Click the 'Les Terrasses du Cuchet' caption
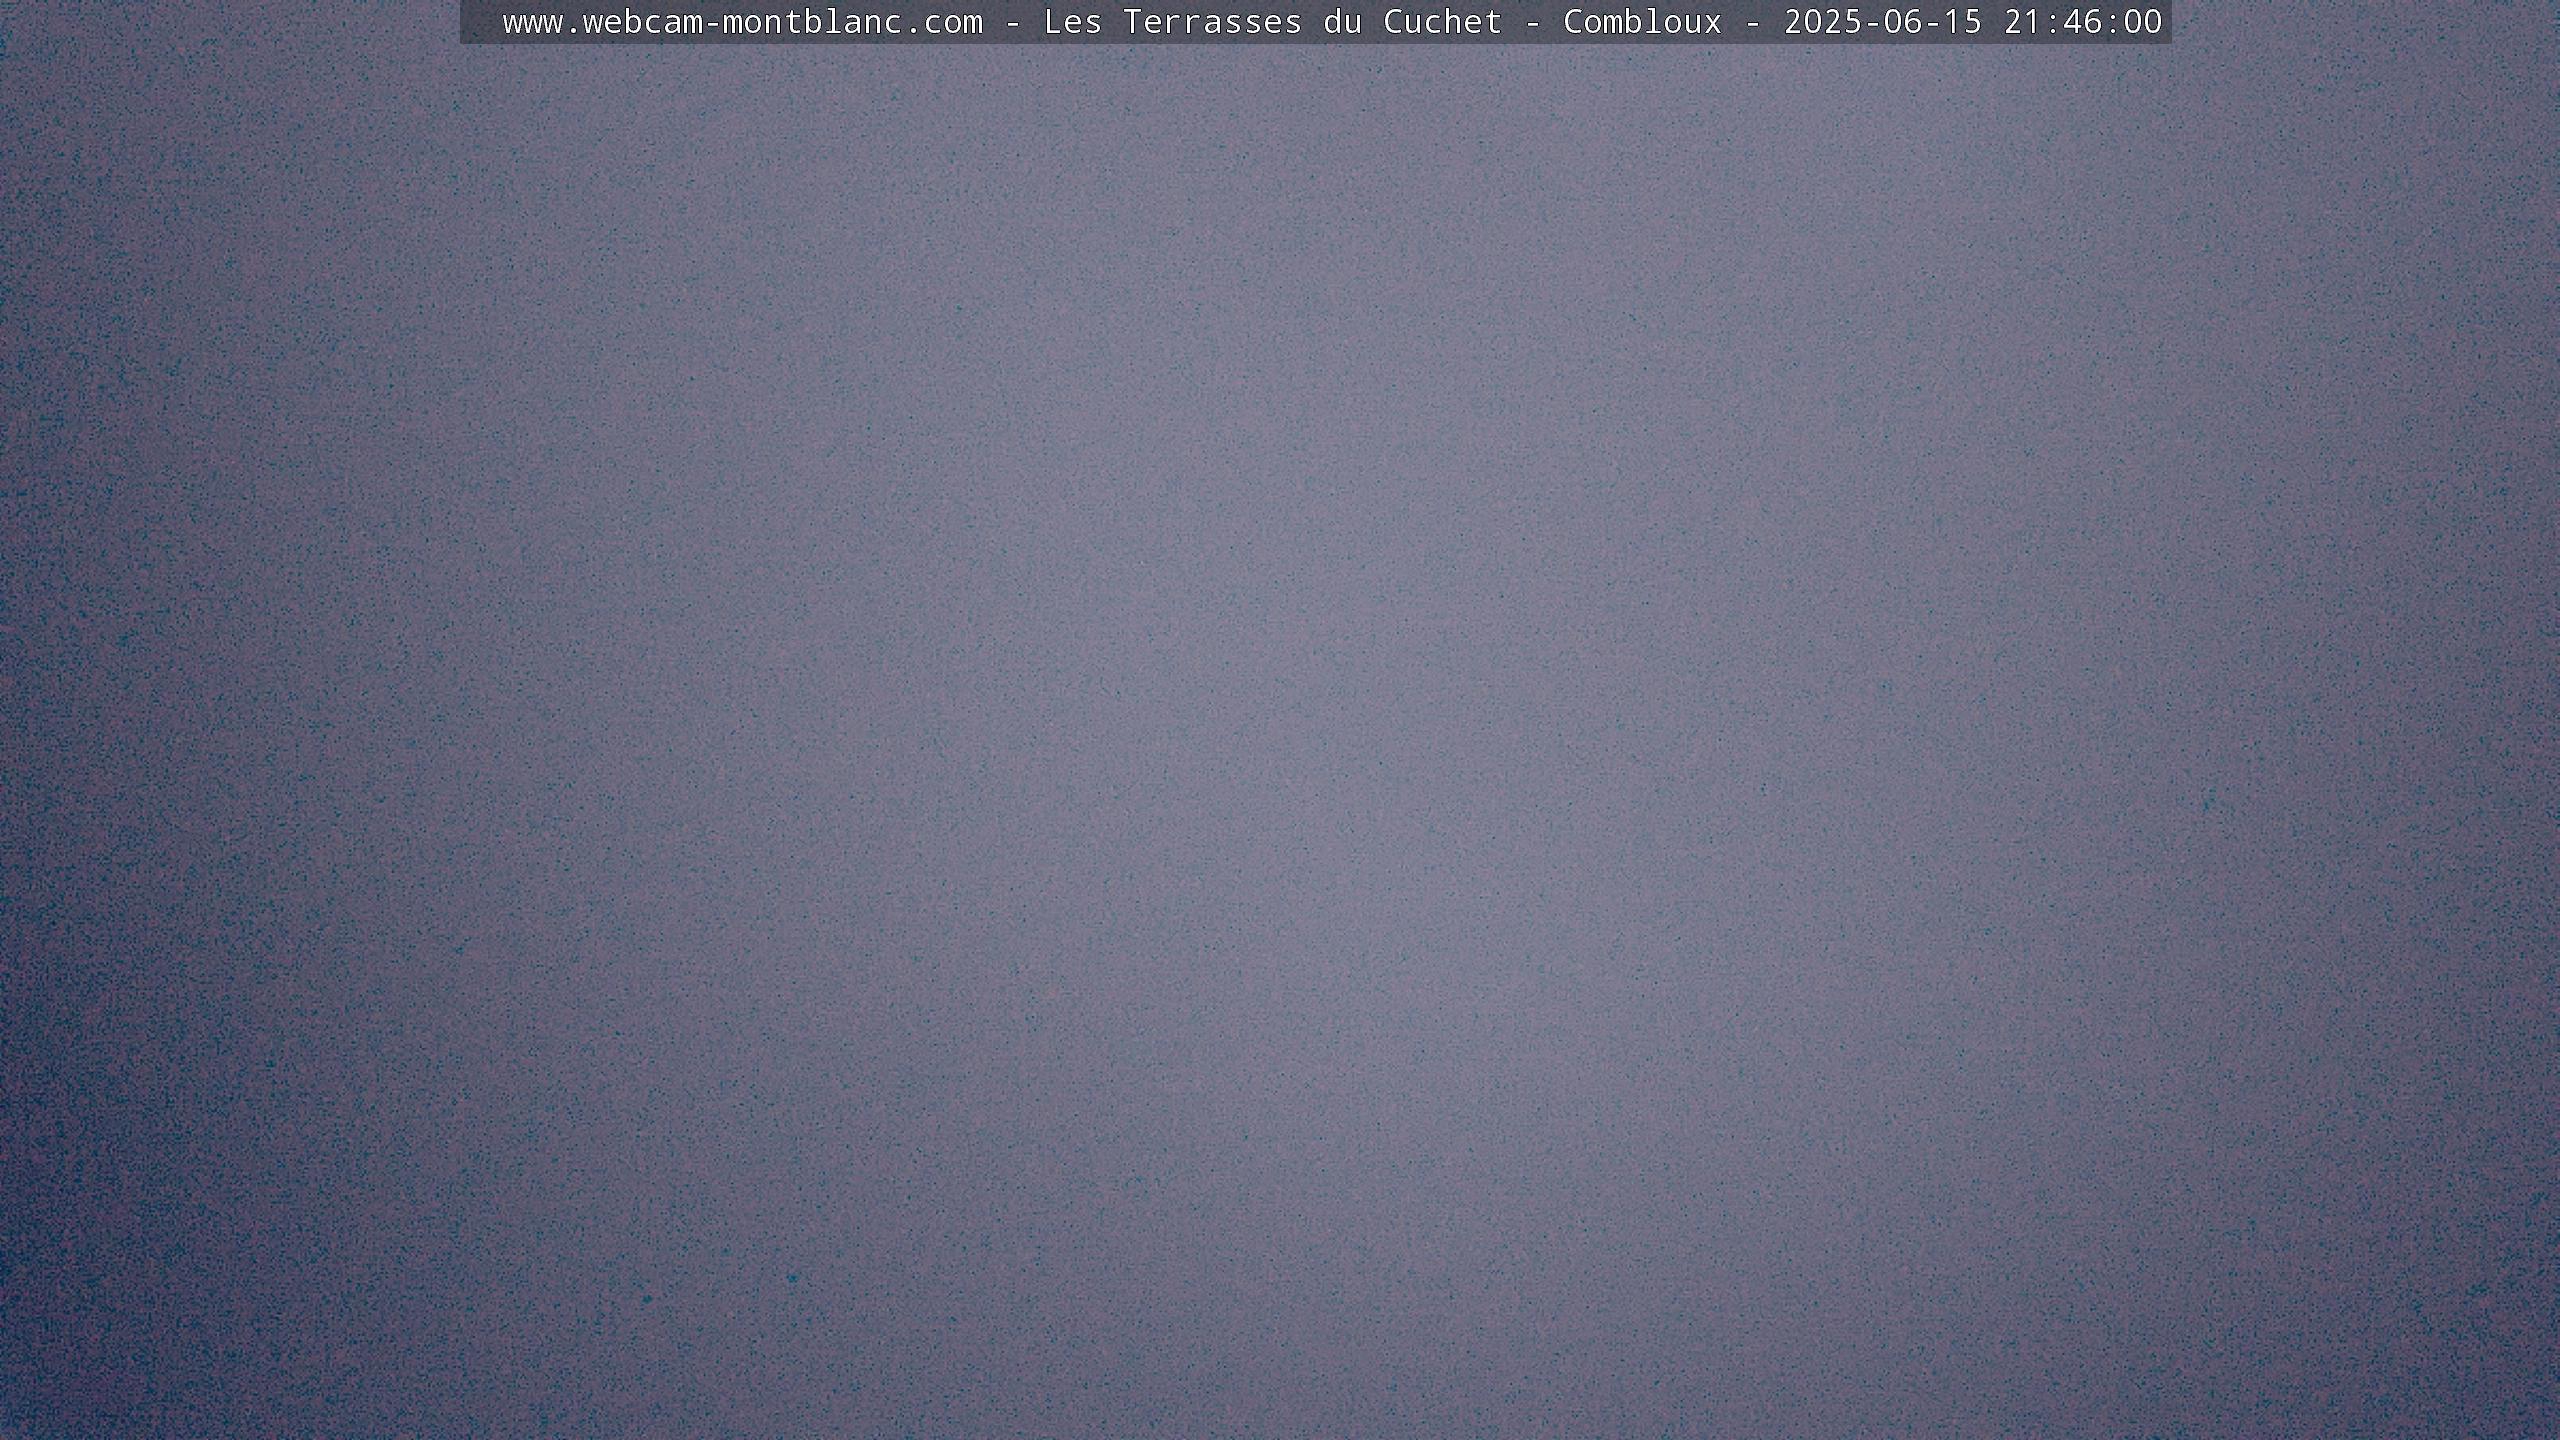Screen dimensions: 2560x1440 [x=1273, y=22]
